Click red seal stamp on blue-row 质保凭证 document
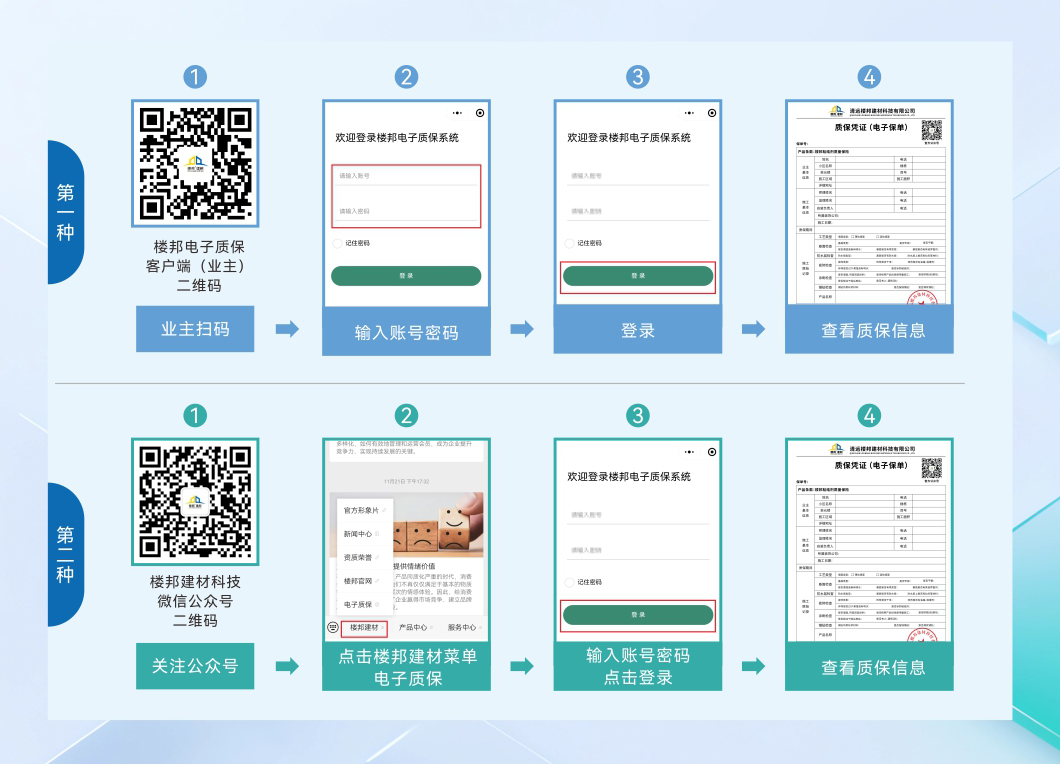1060x764 pixels. coord(923,297)
